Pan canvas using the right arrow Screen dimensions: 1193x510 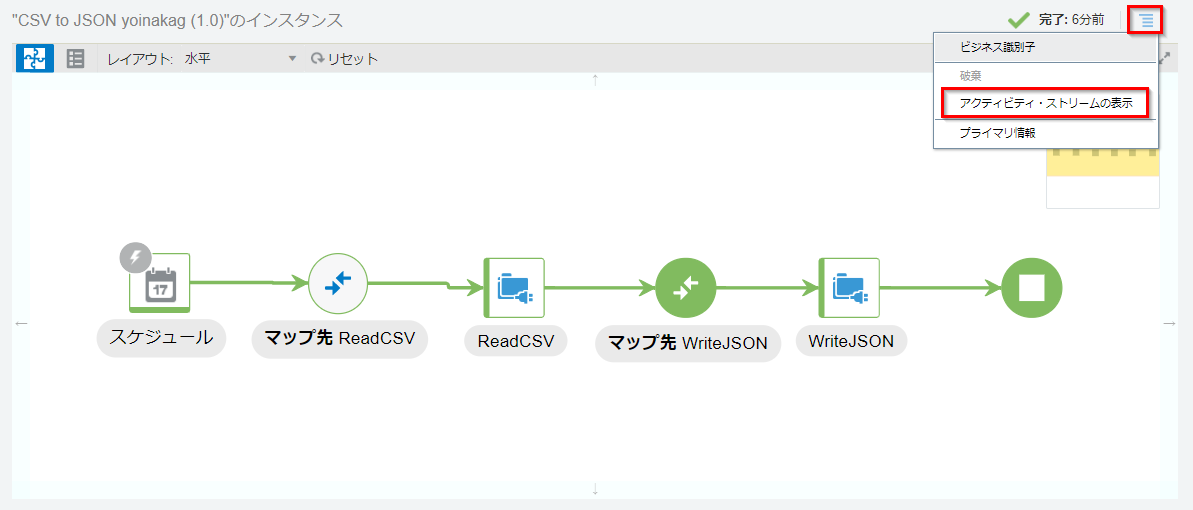1170,323
